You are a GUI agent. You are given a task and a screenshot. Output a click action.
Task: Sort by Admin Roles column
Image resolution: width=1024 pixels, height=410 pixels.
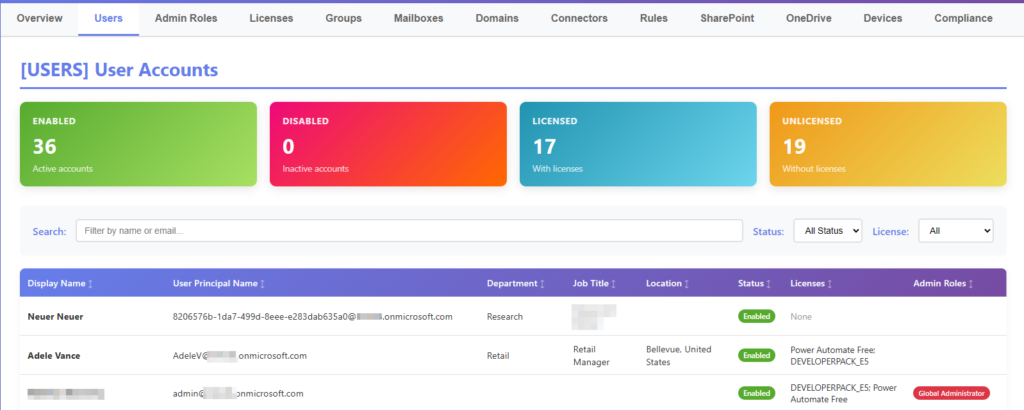pos(969,284)
